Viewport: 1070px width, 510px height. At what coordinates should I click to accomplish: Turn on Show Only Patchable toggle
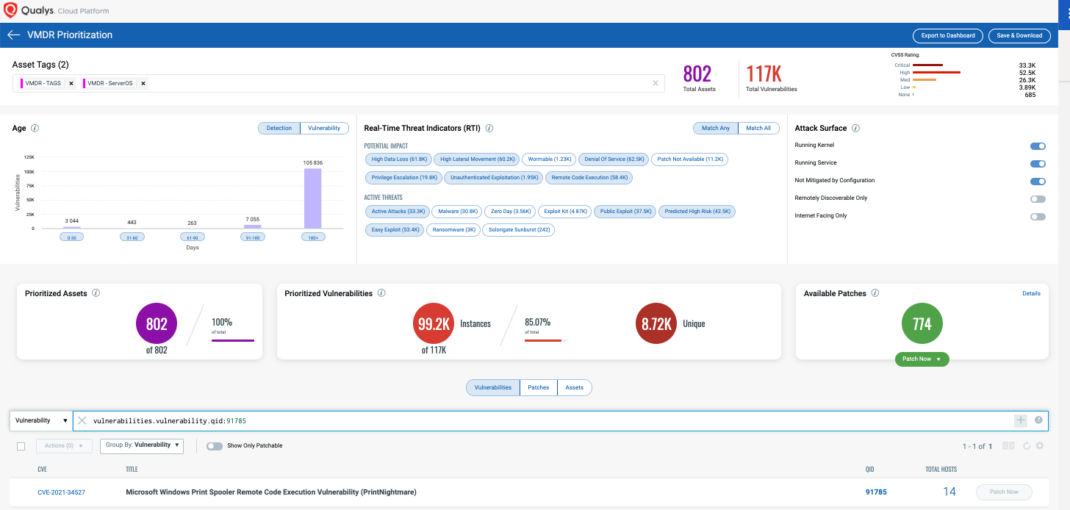(214, 446)
